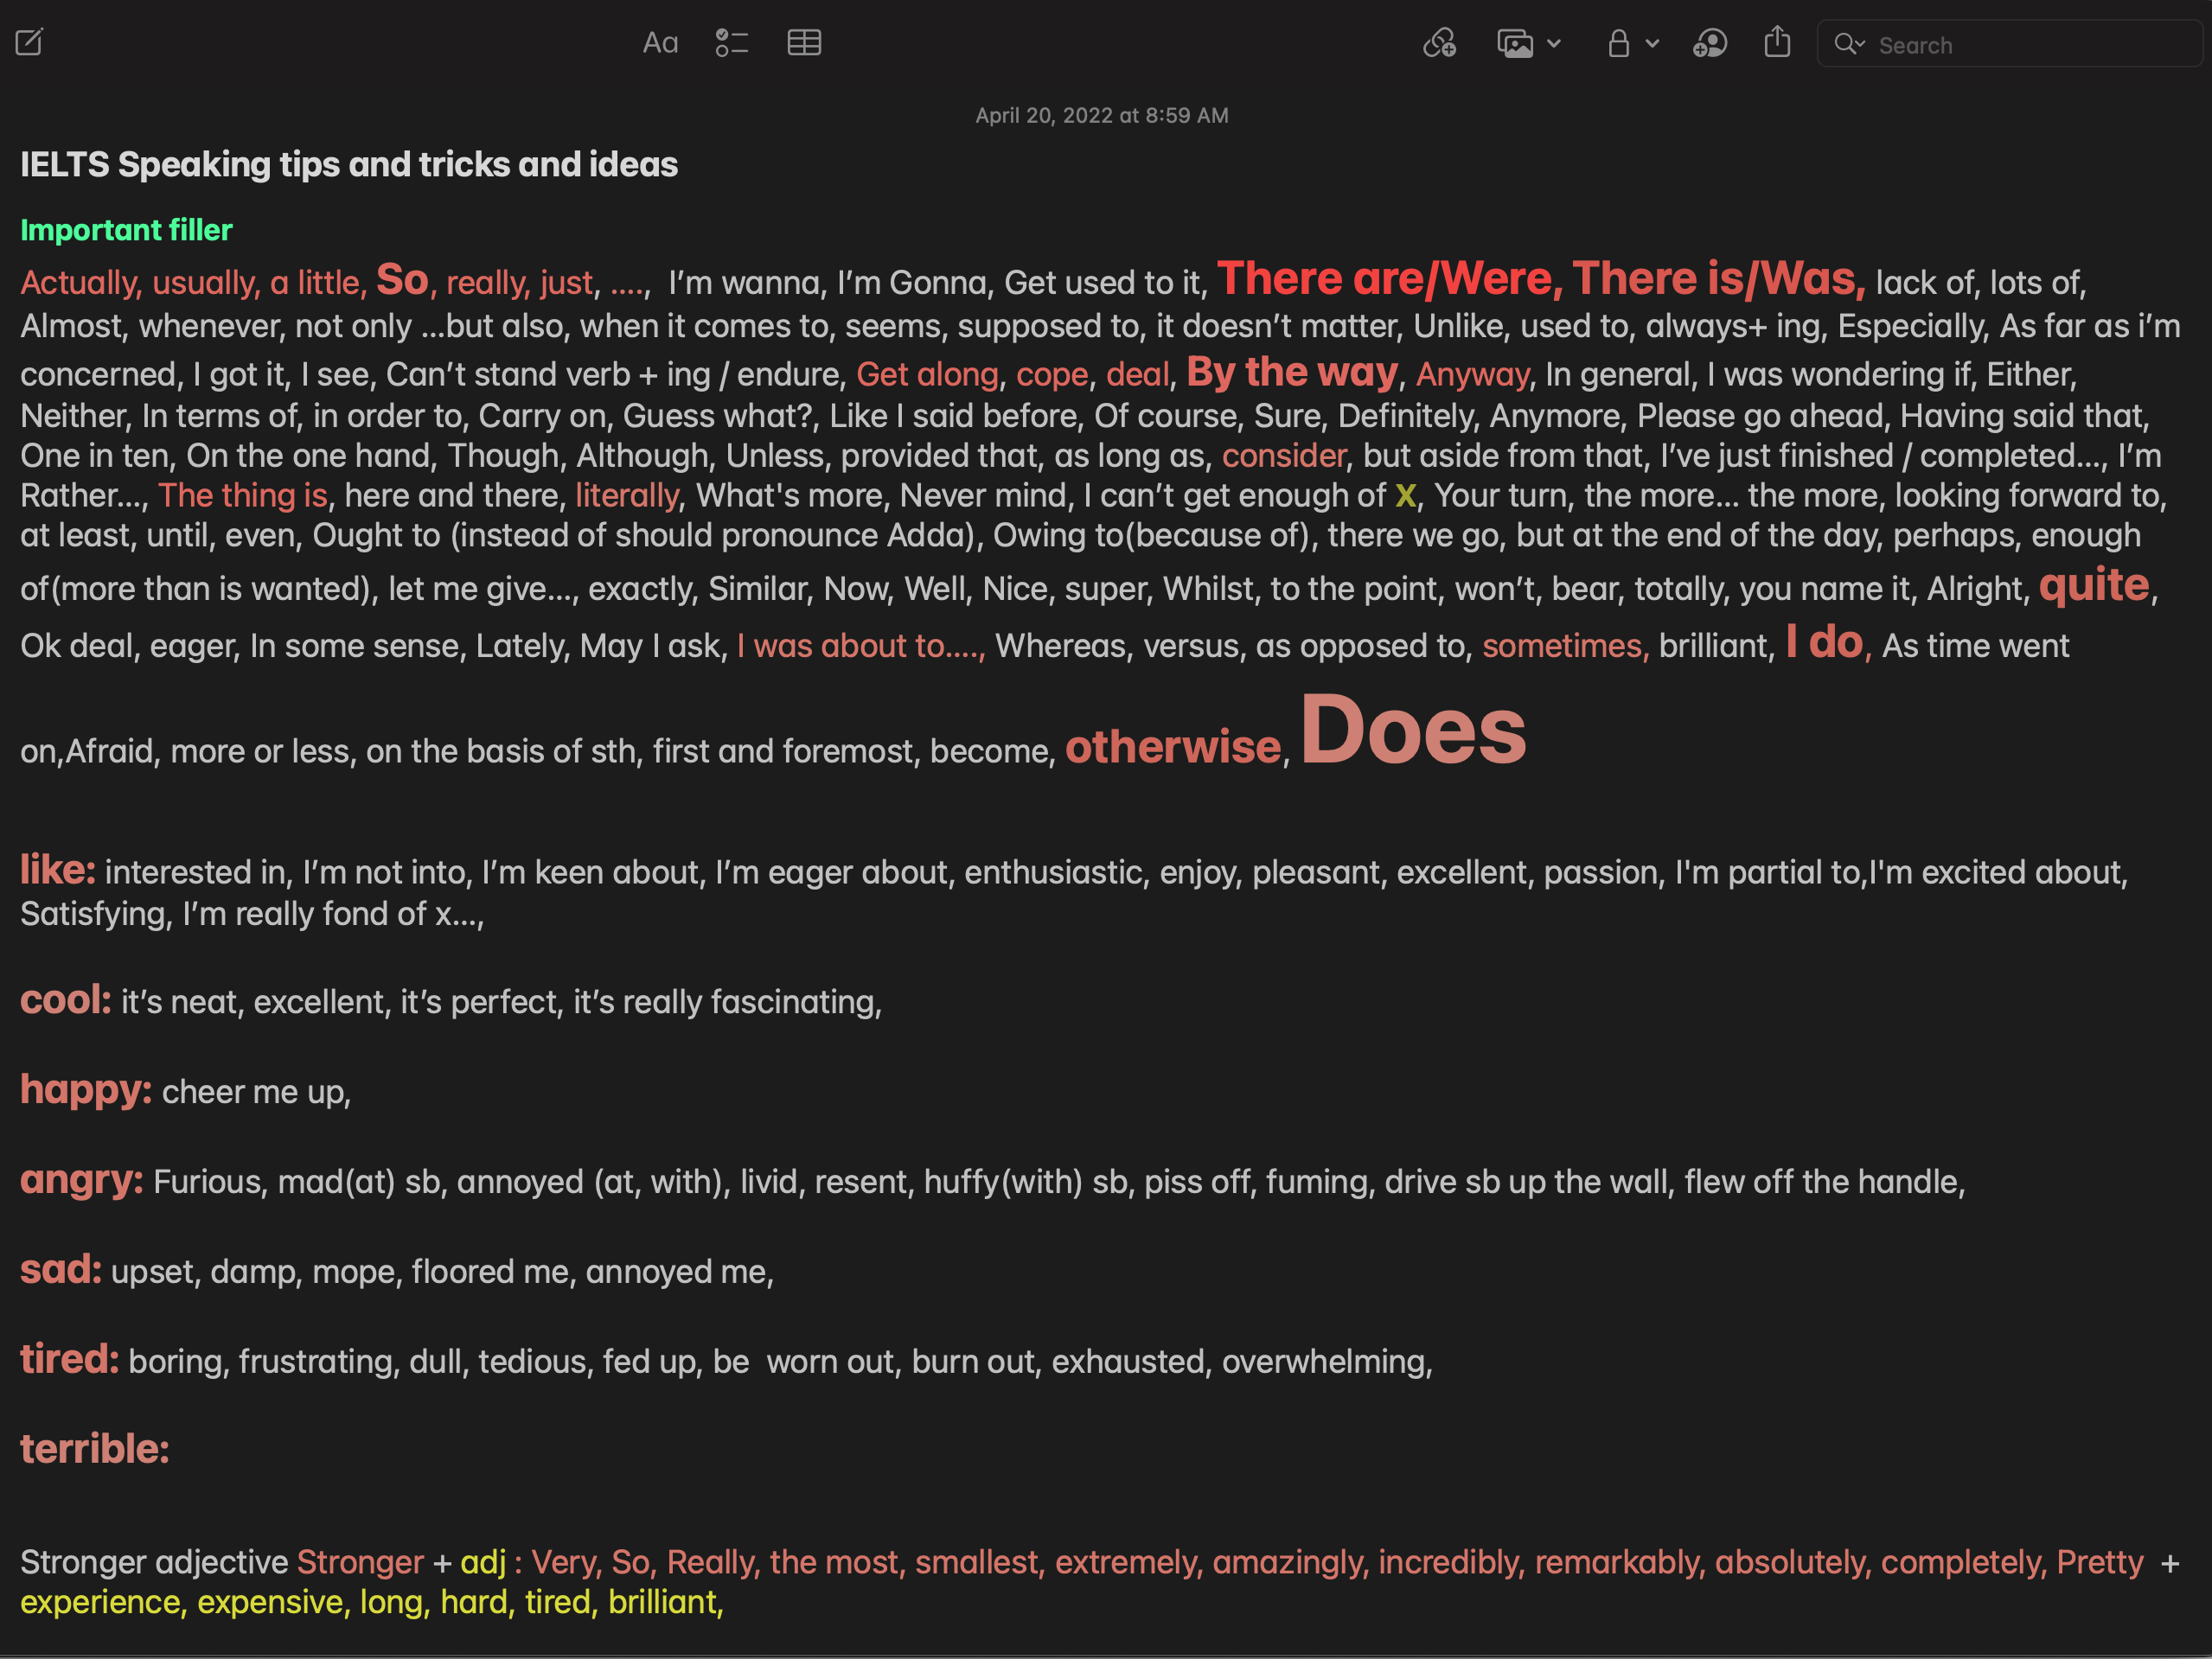Open the photos and media icon

(1515, 44)
